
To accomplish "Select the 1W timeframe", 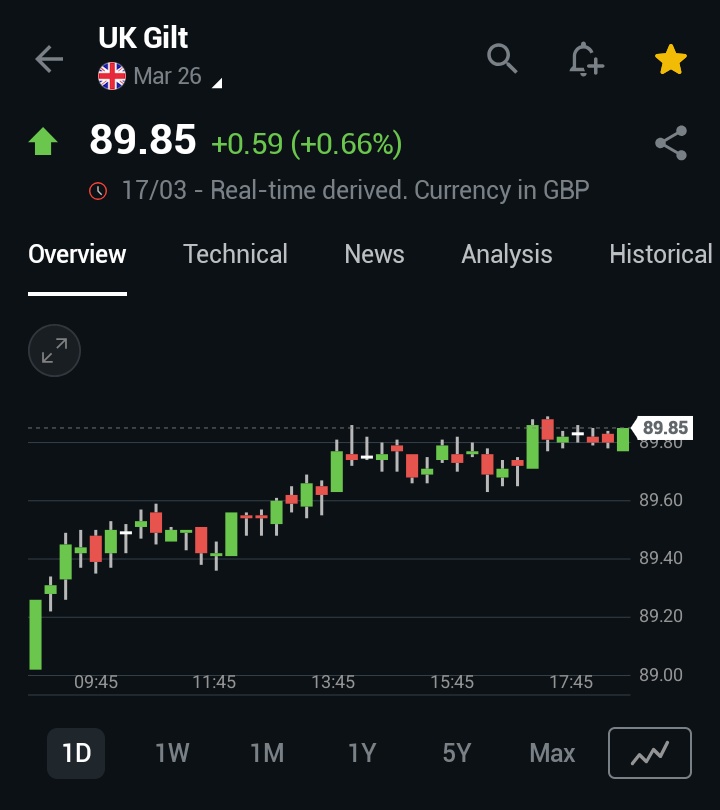I will click(172, 753).
